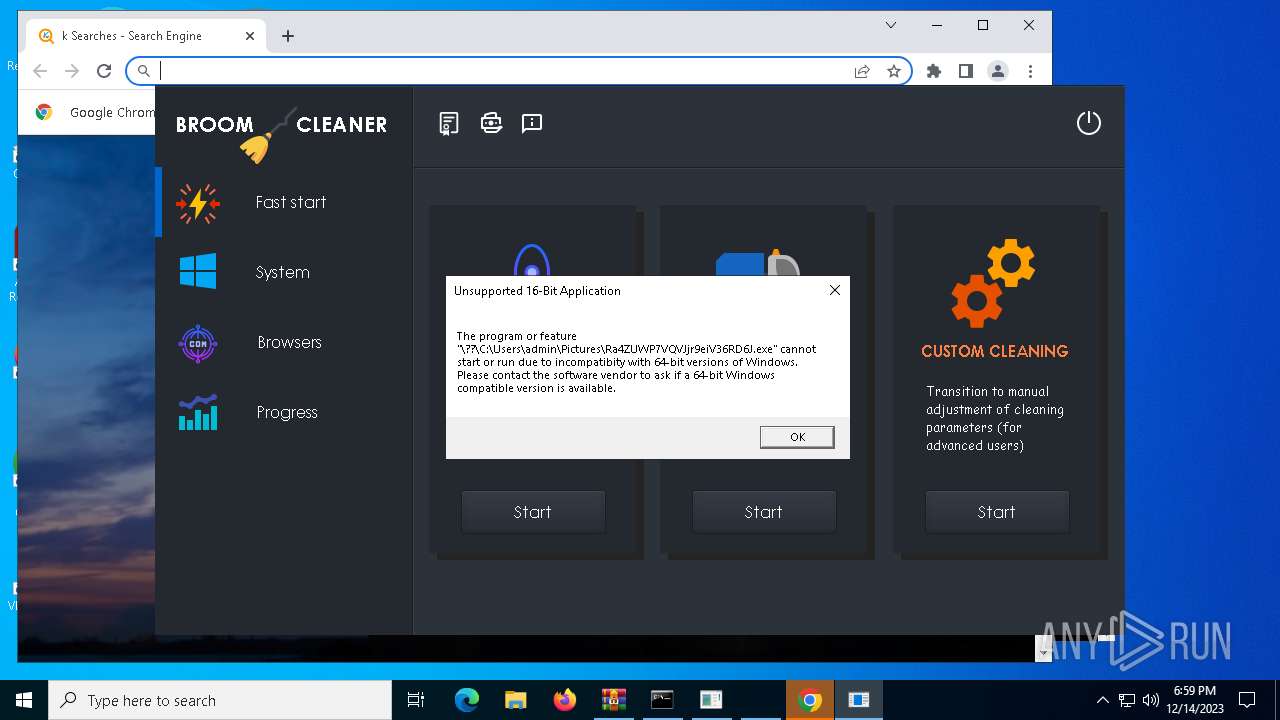Click the Progress bar chart icon
Image resolution: width=1280 pixels, height=720 pixels.
click(198, 412)
